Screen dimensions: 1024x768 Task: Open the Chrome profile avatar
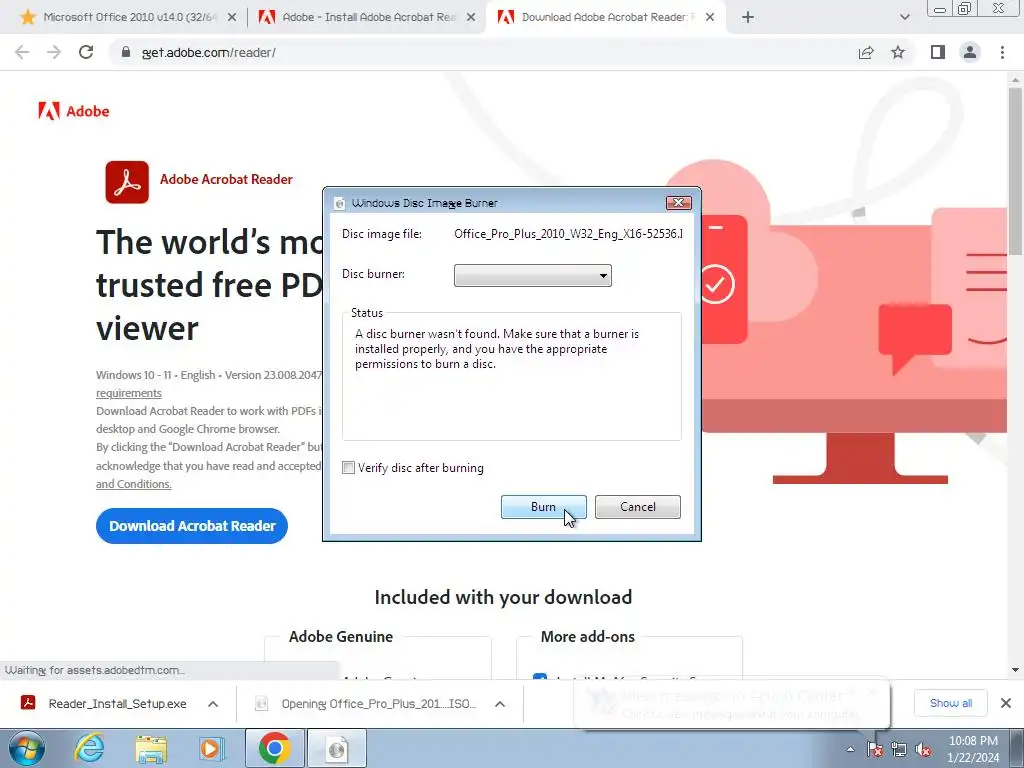[x=970, y=52]
